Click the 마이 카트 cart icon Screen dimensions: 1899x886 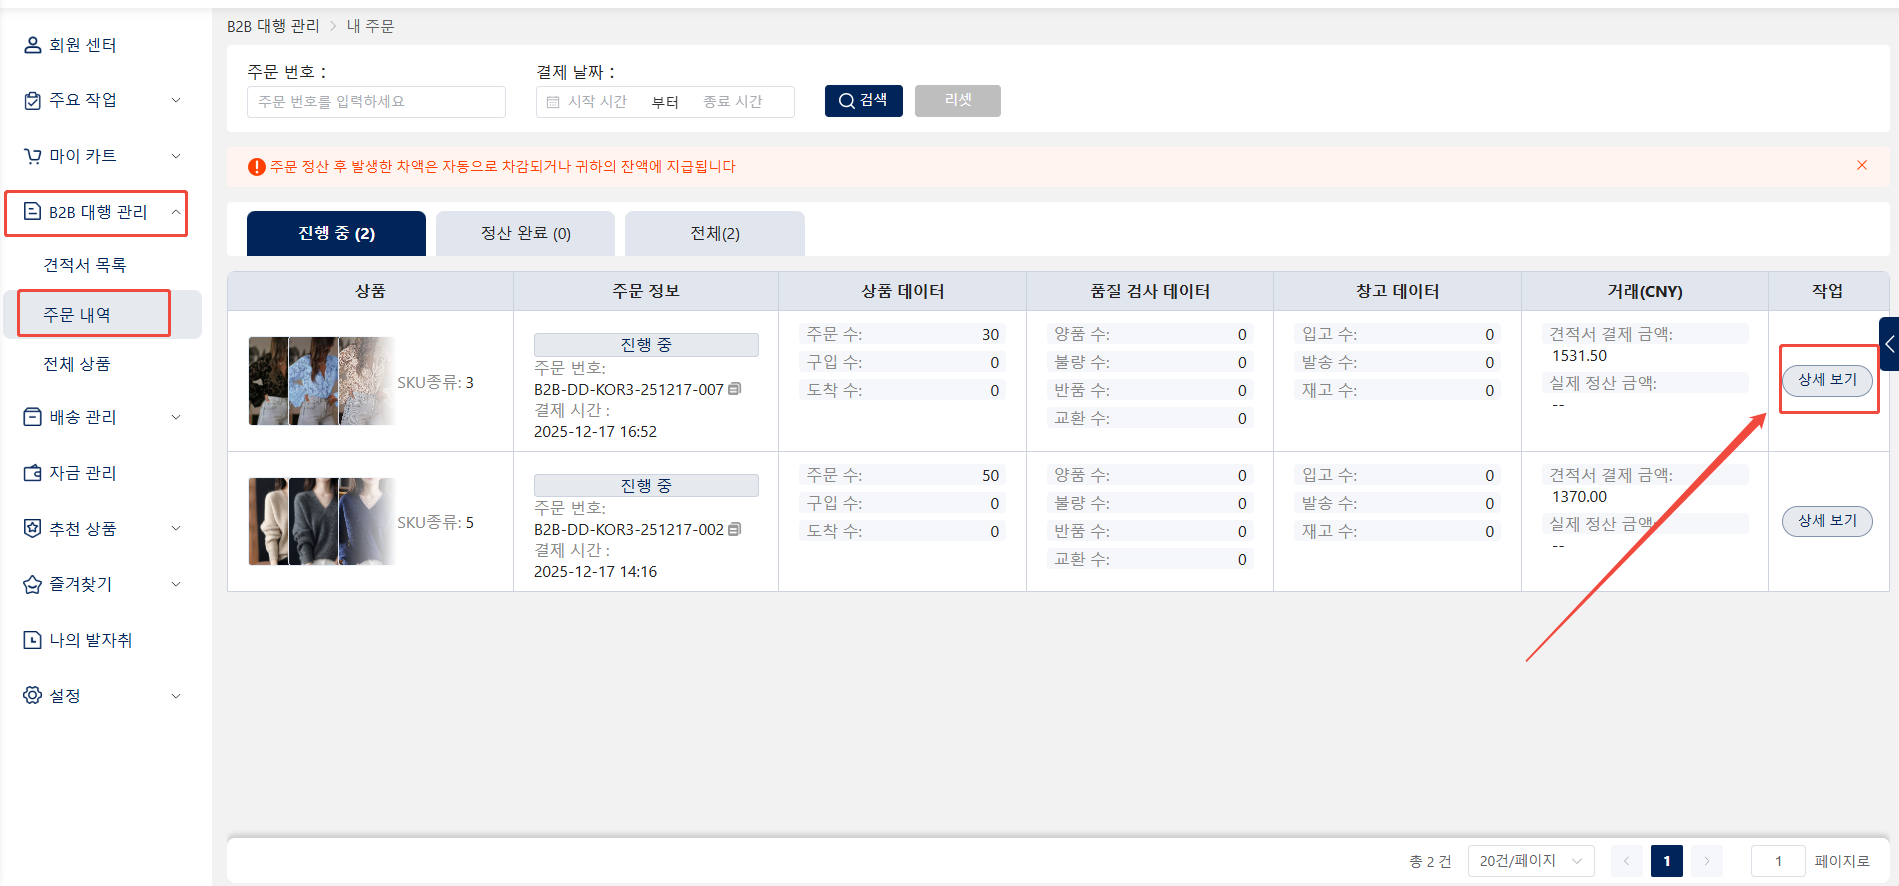33,156
